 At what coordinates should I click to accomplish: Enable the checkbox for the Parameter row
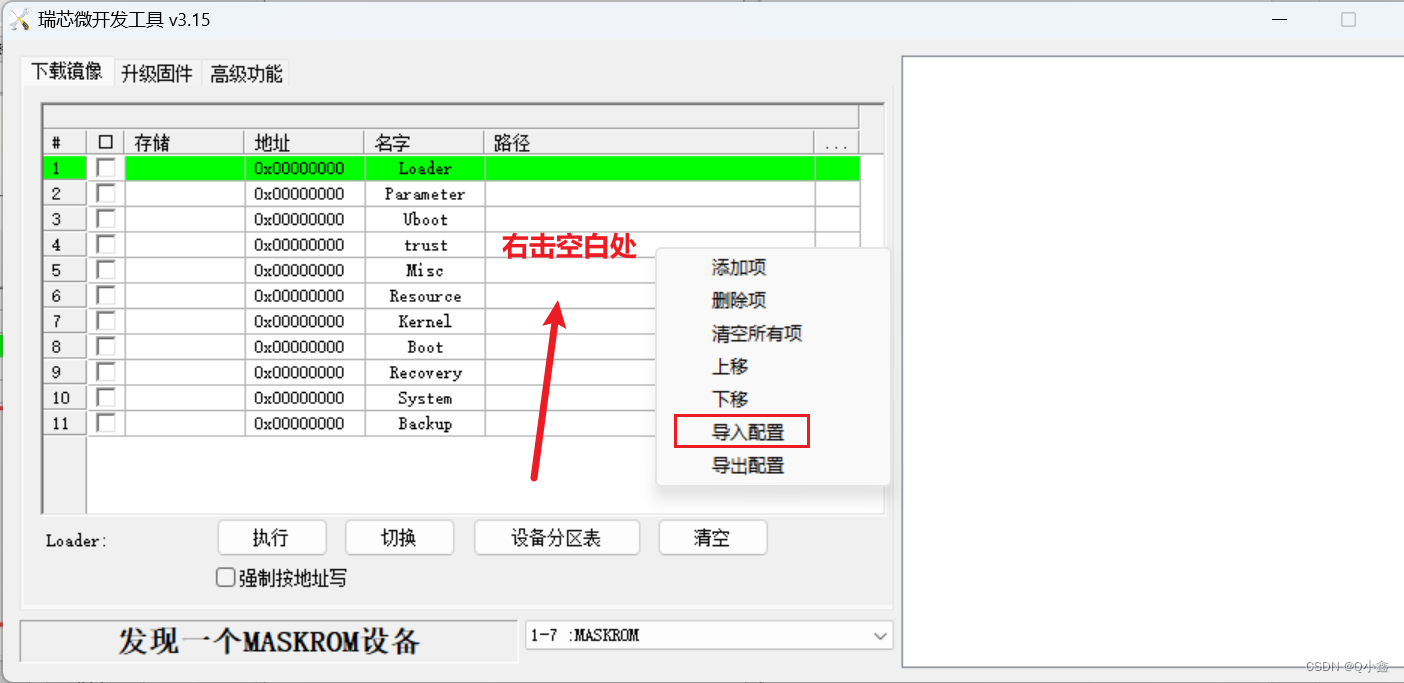click(106, 193)
